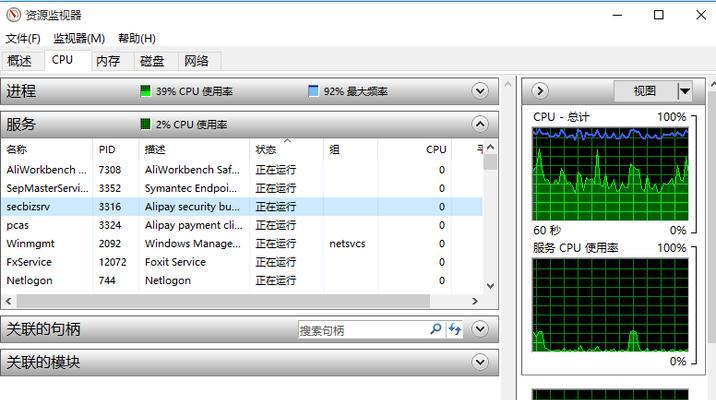Image resolution: width=716 pixels, height=400 pixels.
Task: Click the Symantec Endpoi... description cell
Action: 191,188
